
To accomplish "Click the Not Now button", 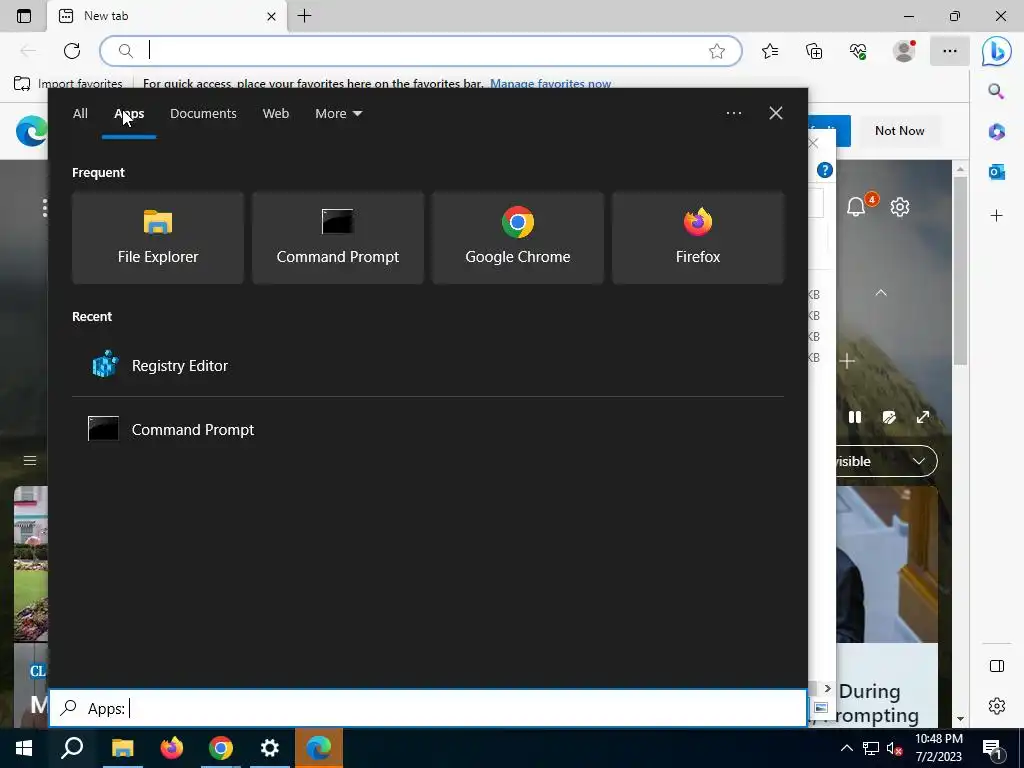I will click(899, 131).
